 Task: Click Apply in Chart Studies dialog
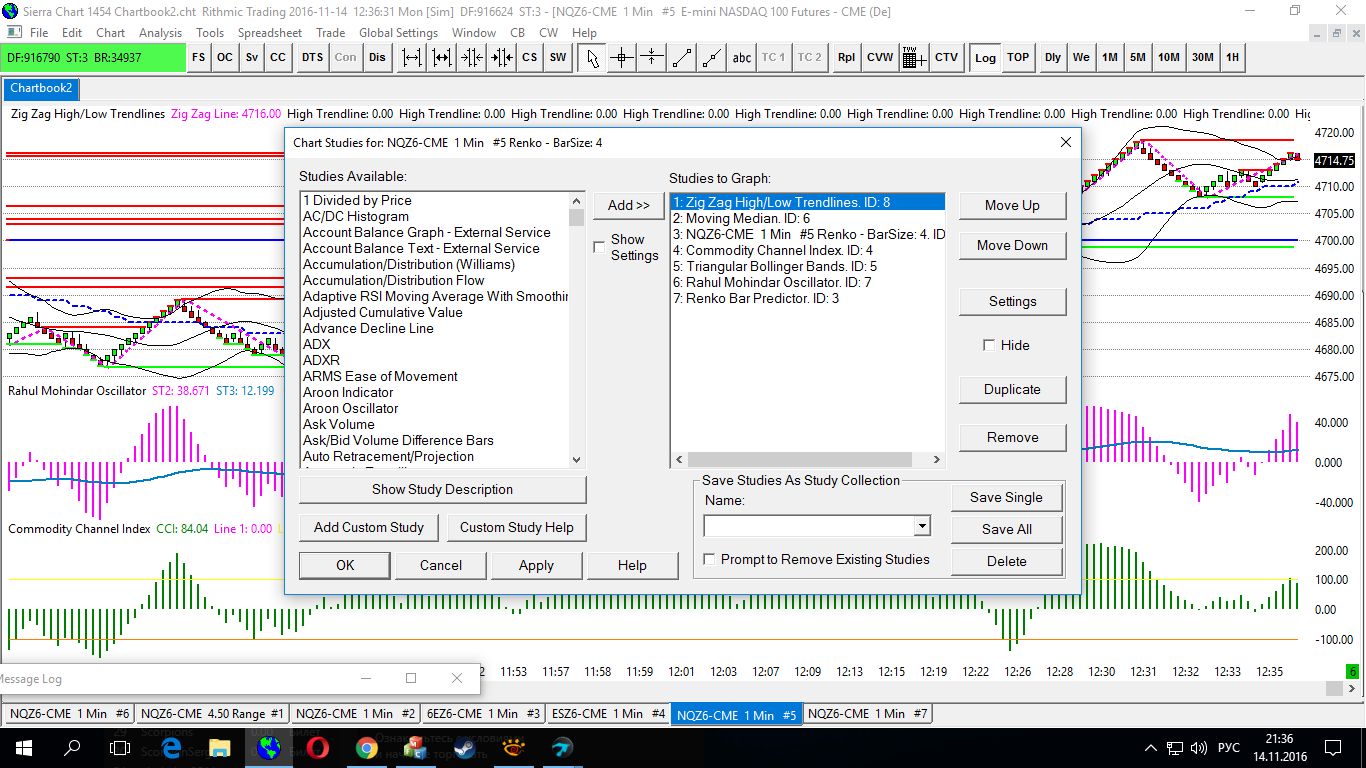[536, 565]
